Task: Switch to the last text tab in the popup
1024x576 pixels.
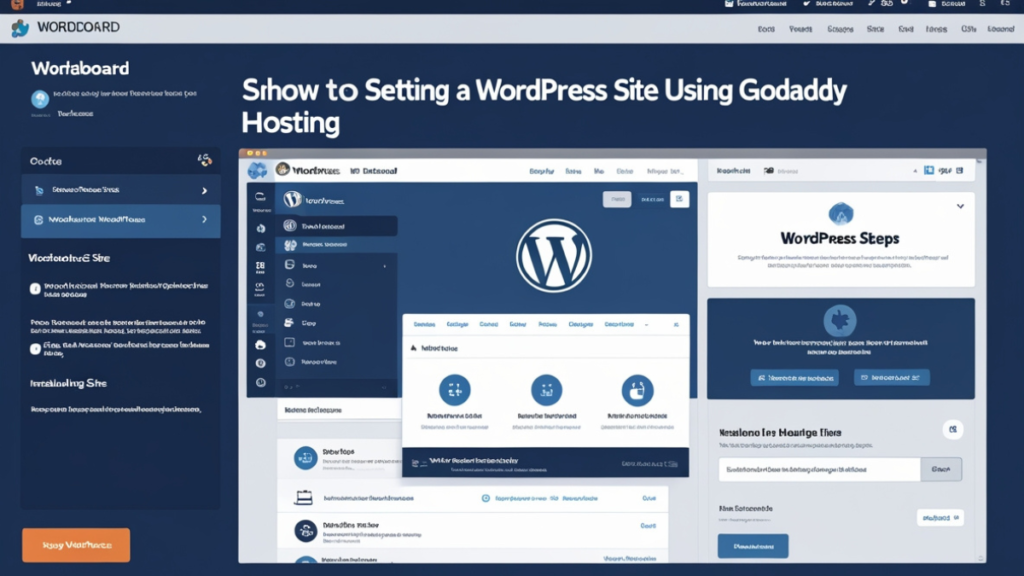Action: tap(619, 325)
